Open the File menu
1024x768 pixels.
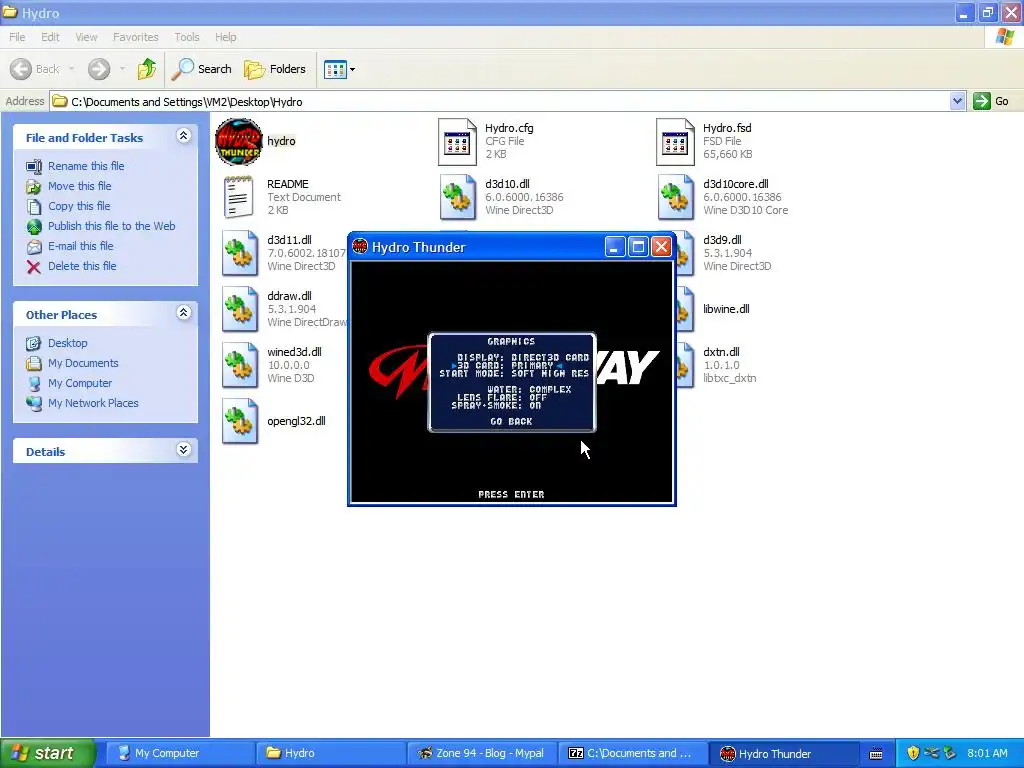[x=17, y=37]
